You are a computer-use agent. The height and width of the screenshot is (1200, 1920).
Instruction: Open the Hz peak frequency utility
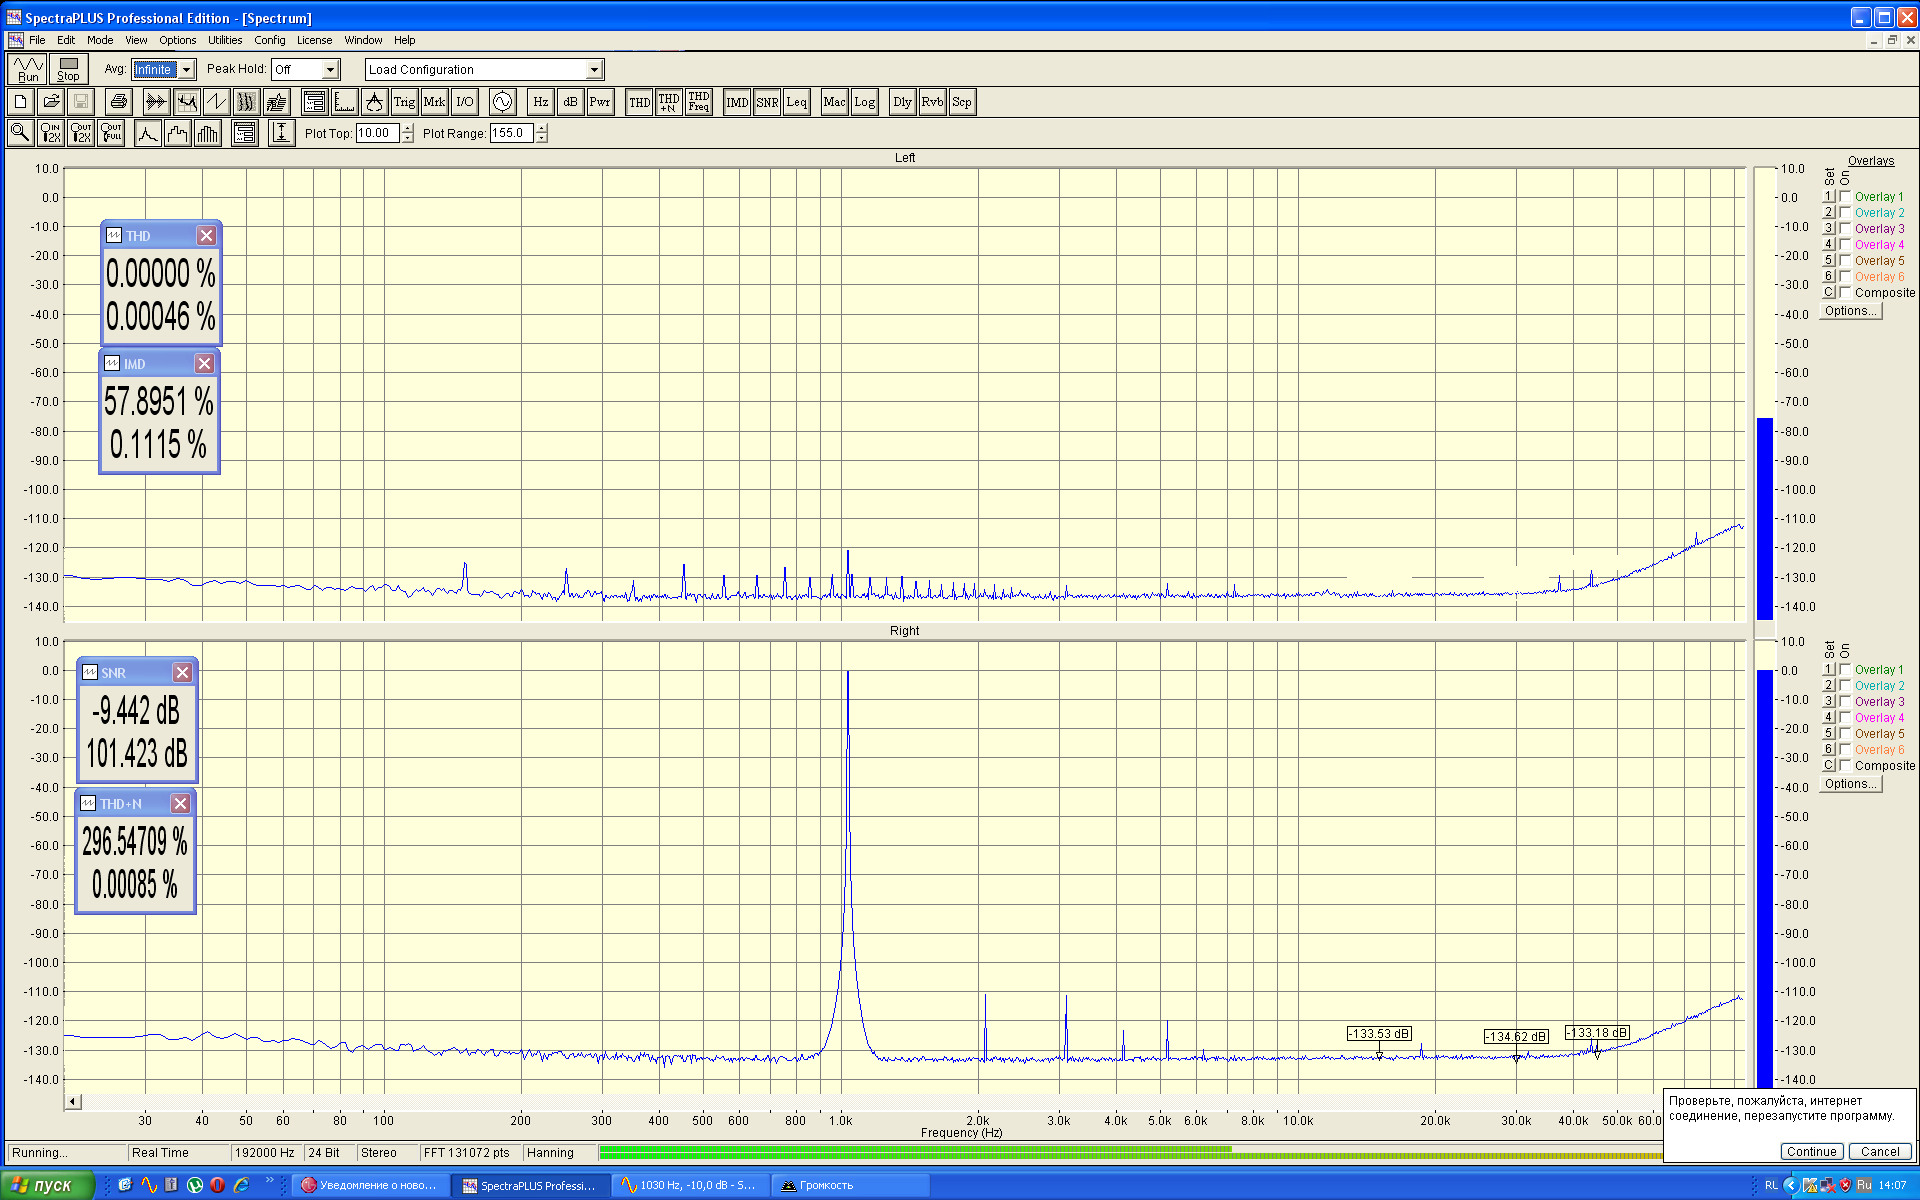[x=540, y=102]
